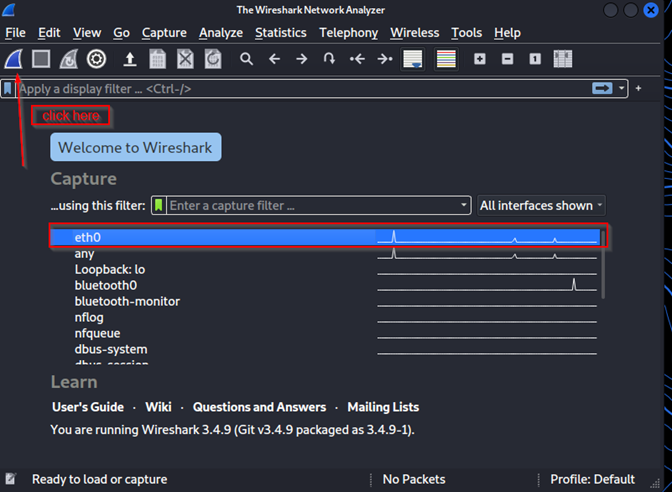
Task: Go to the last packet icon
Action: point(385,59)
